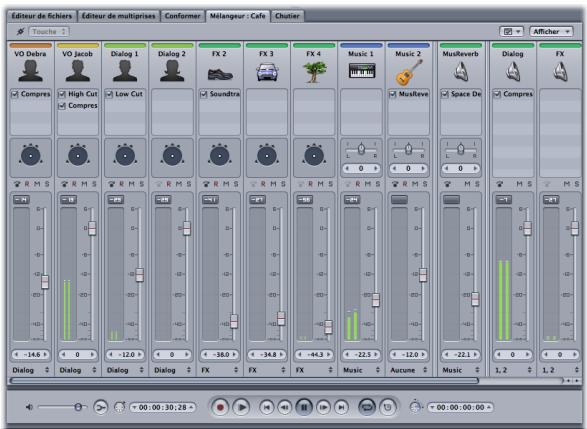Click the FX 4 tree icon
587x429 pixels.
[314, 72]
